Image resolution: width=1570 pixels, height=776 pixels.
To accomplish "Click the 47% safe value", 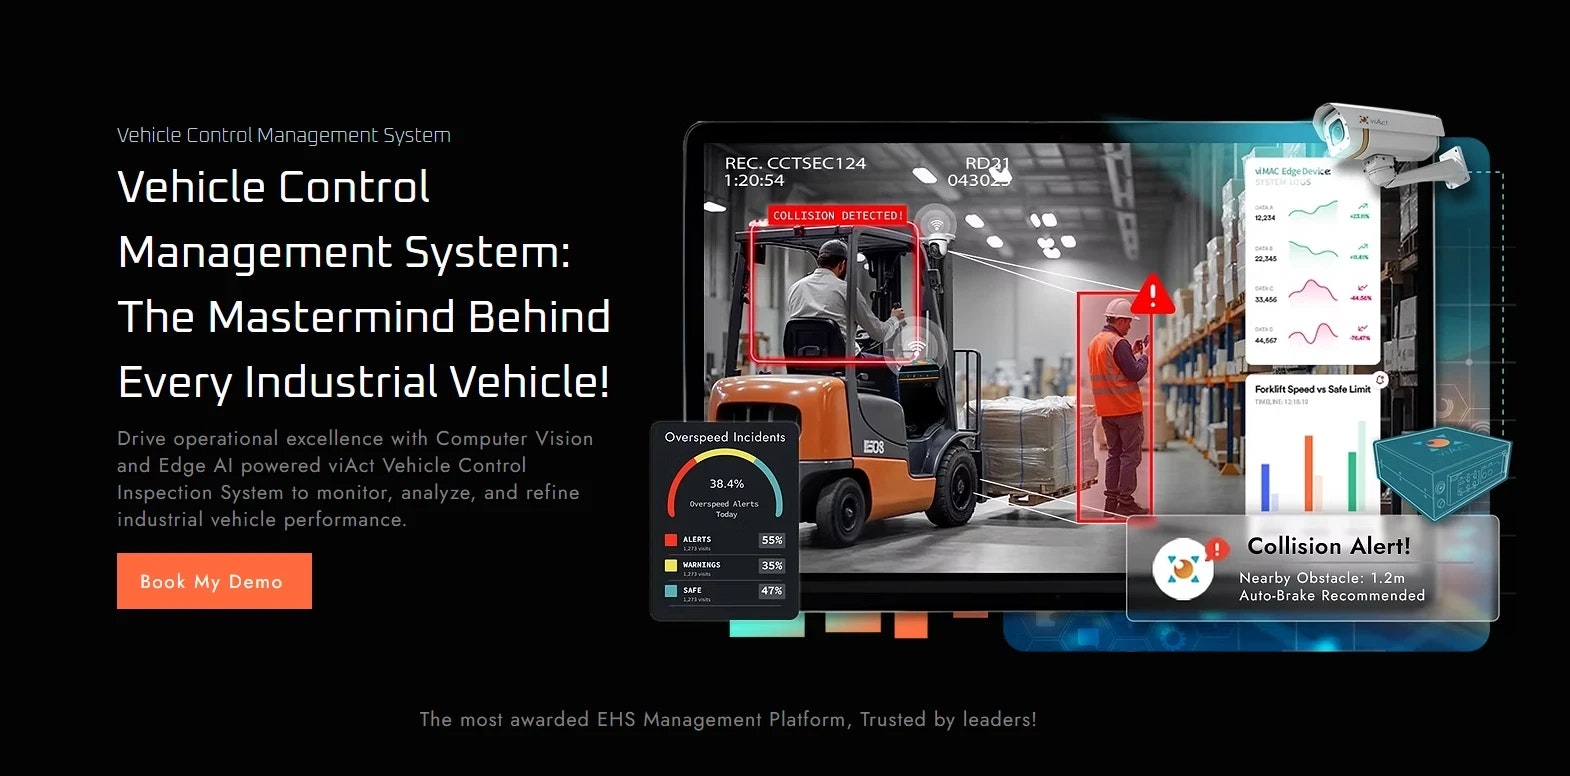I will [x=772, y=591].
